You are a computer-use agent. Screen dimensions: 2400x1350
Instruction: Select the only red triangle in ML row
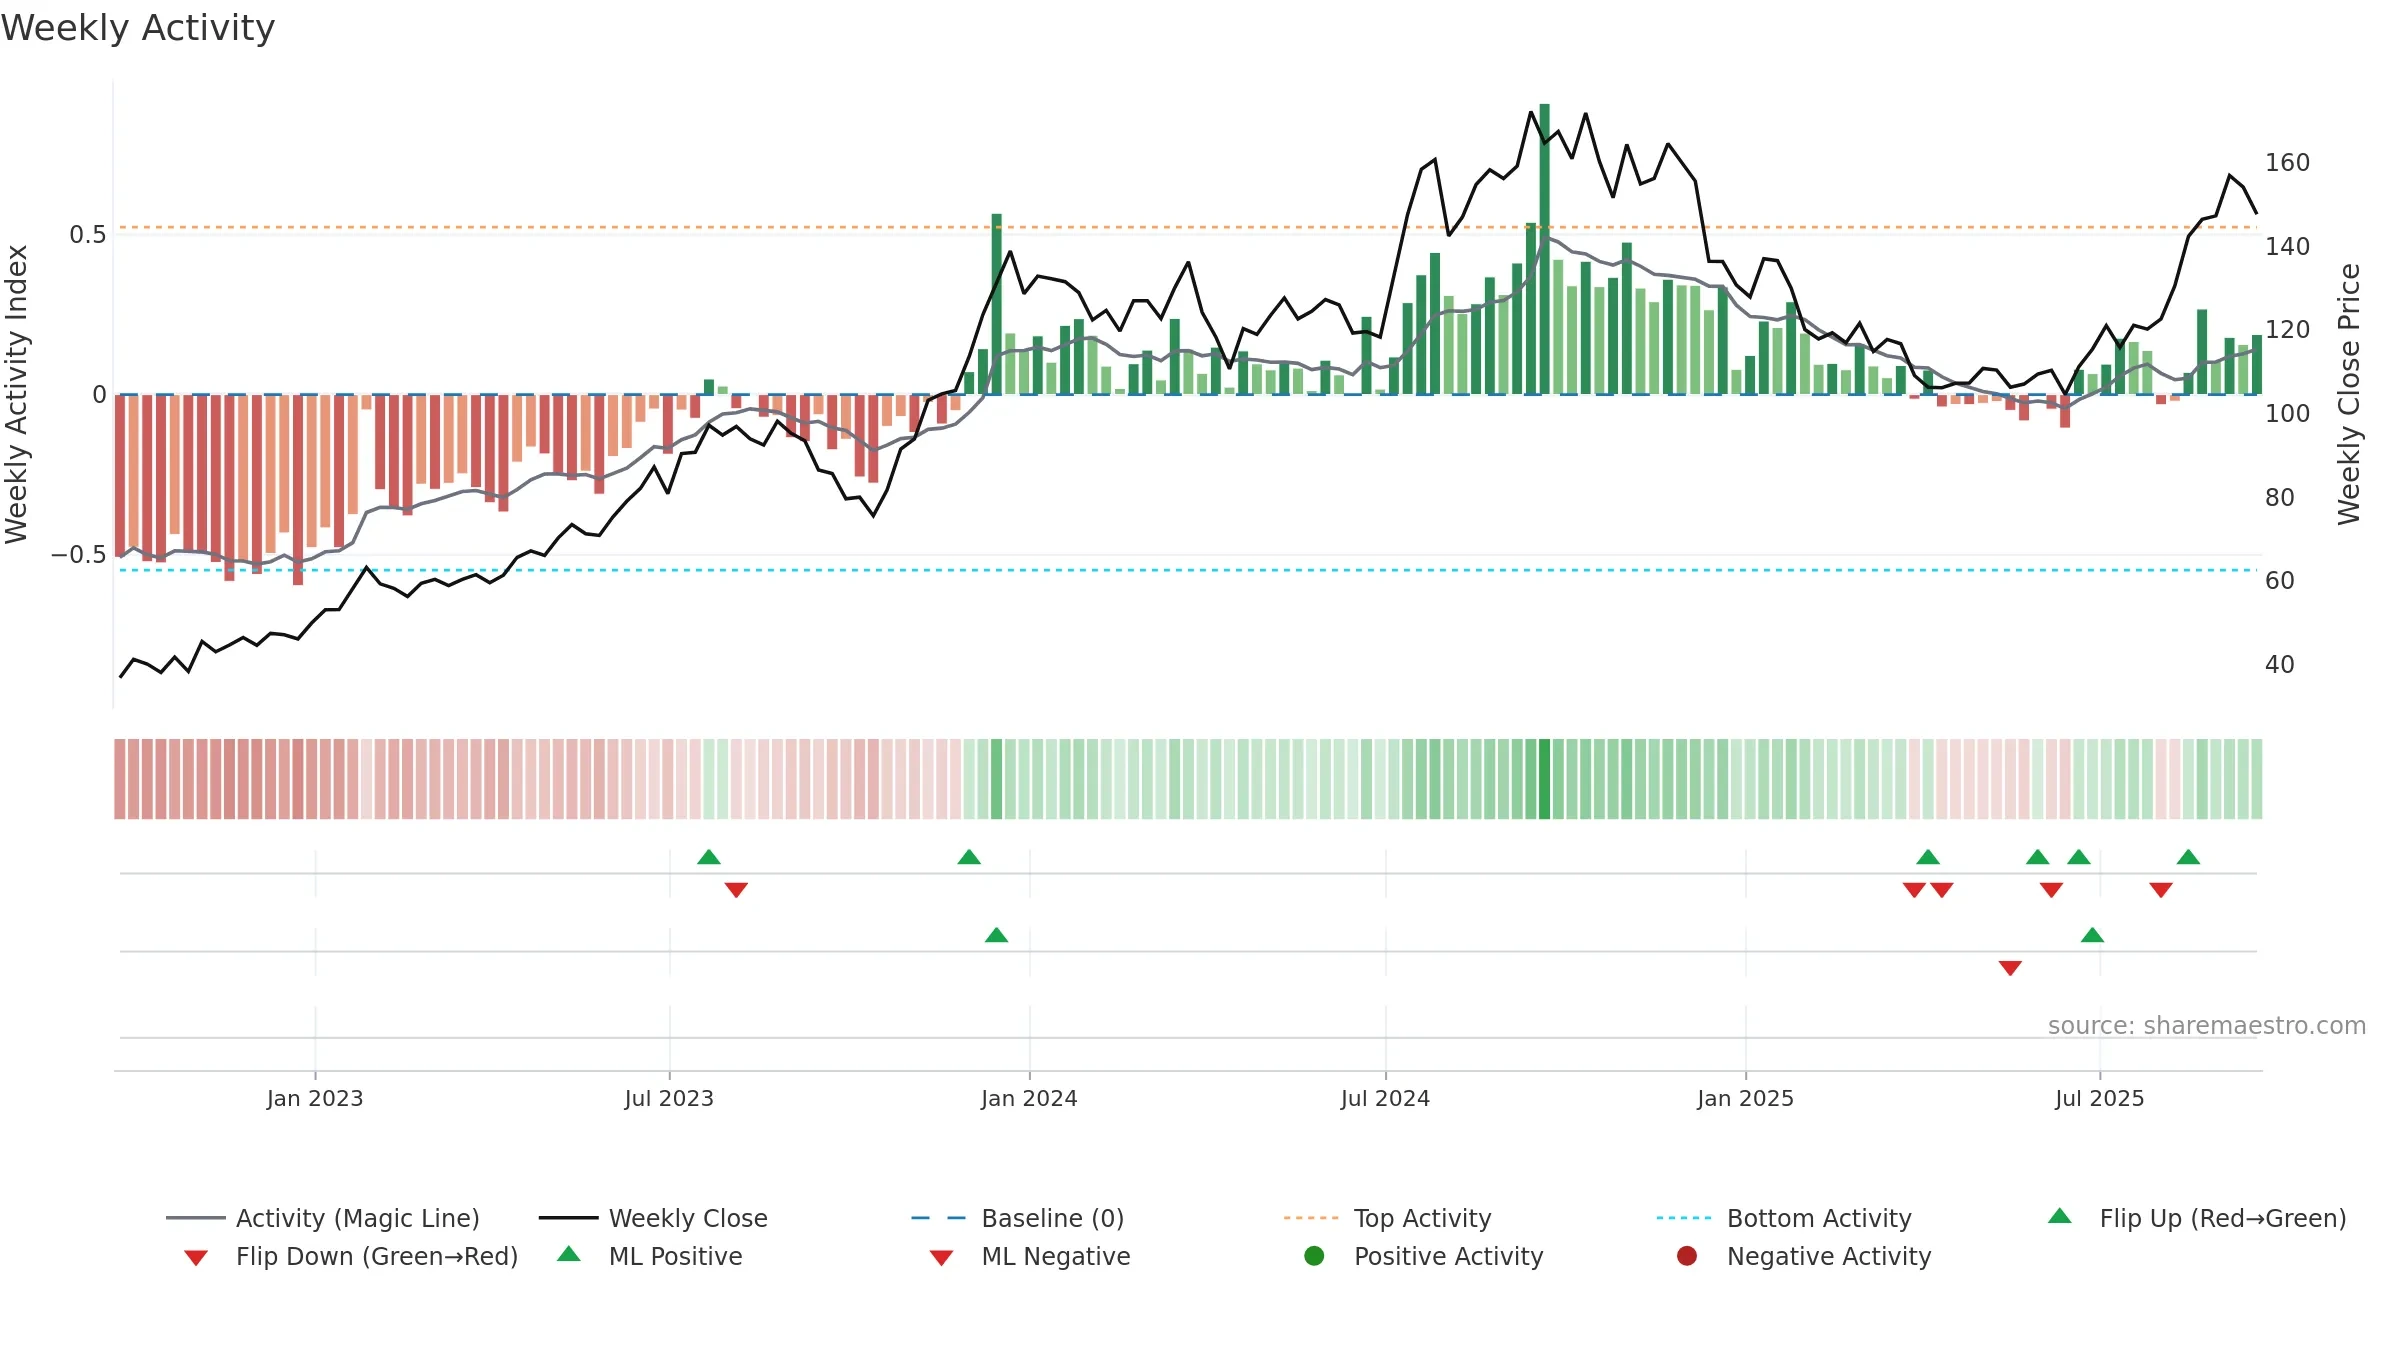click(2010, 968)
